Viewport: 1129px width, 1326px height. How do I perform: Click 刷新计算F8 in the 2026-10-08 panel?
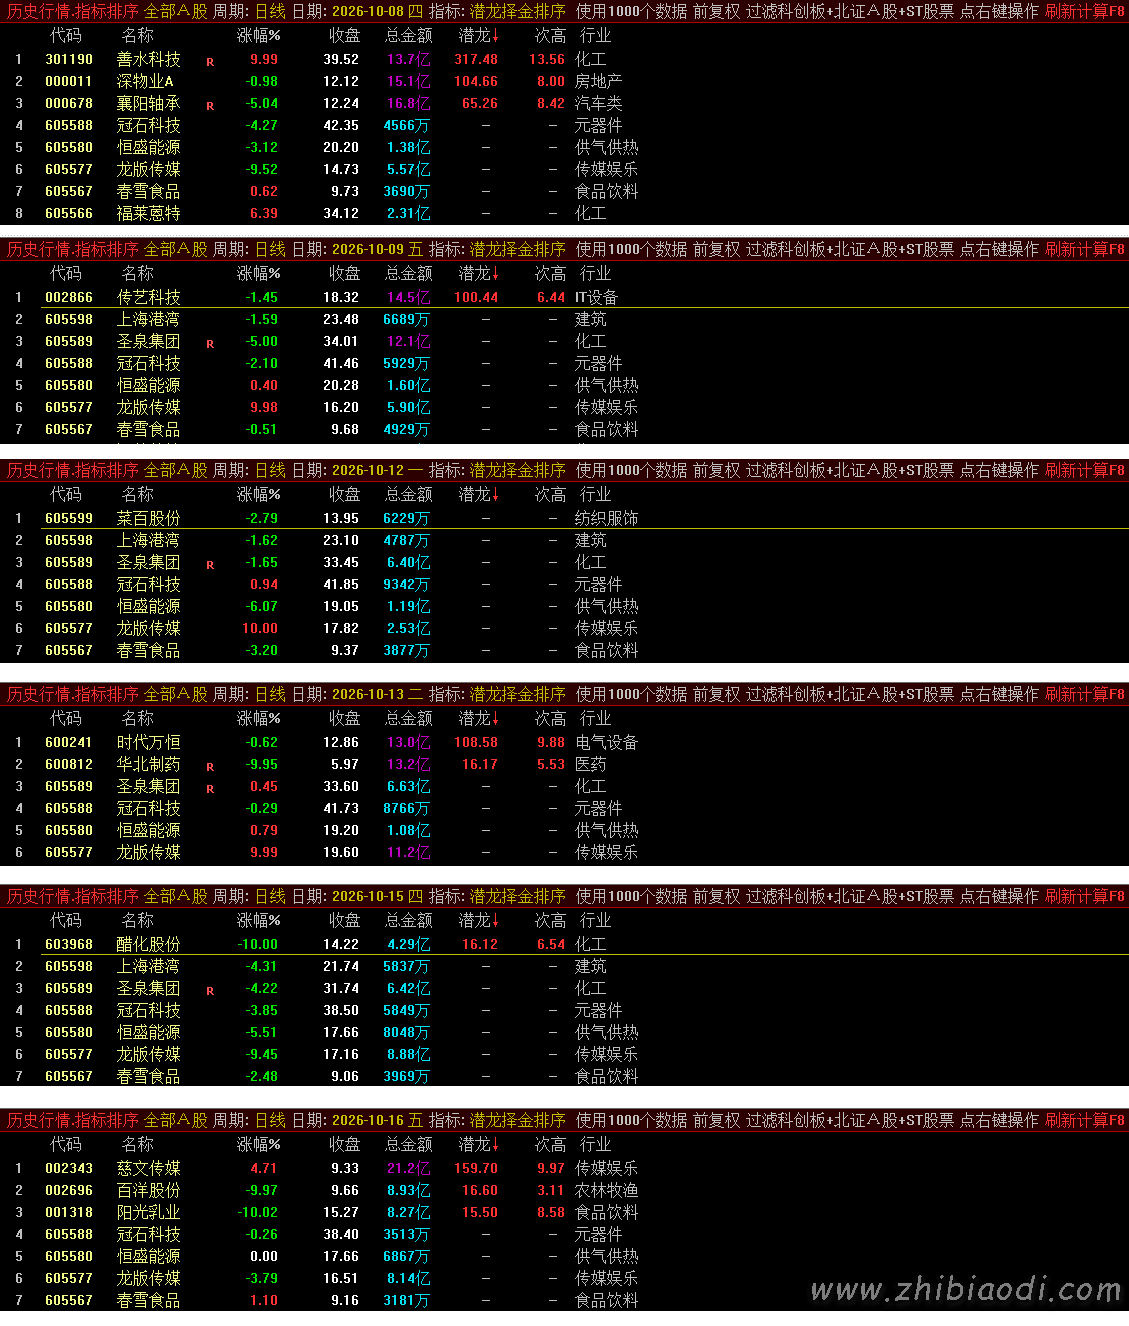point(1085,11)
